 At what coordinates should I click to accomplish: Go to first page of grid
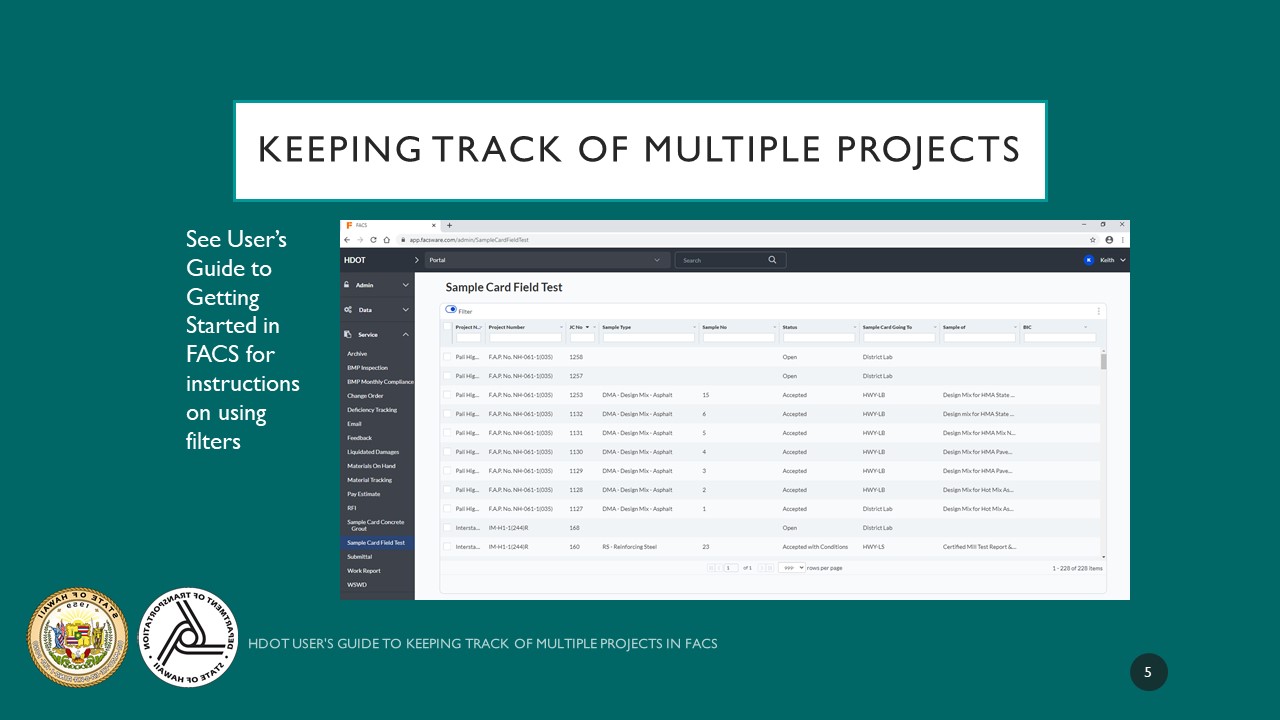click(x=711, y=568)
